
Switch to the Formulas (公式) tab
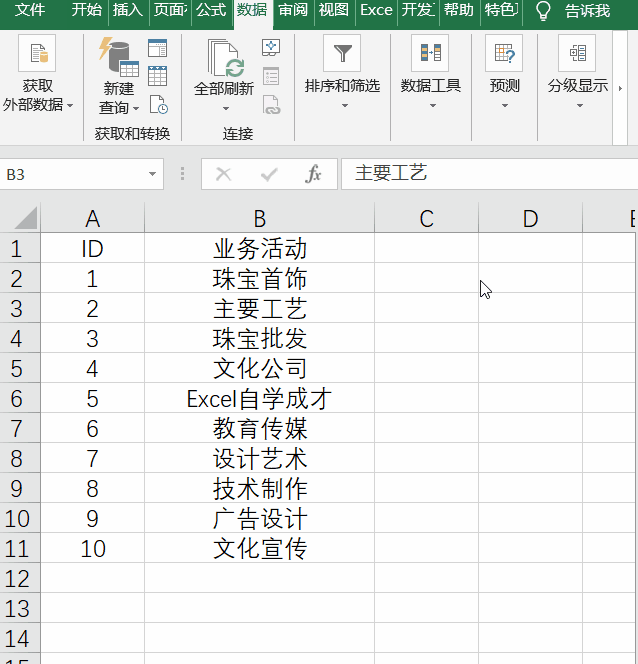coord(211,10)
